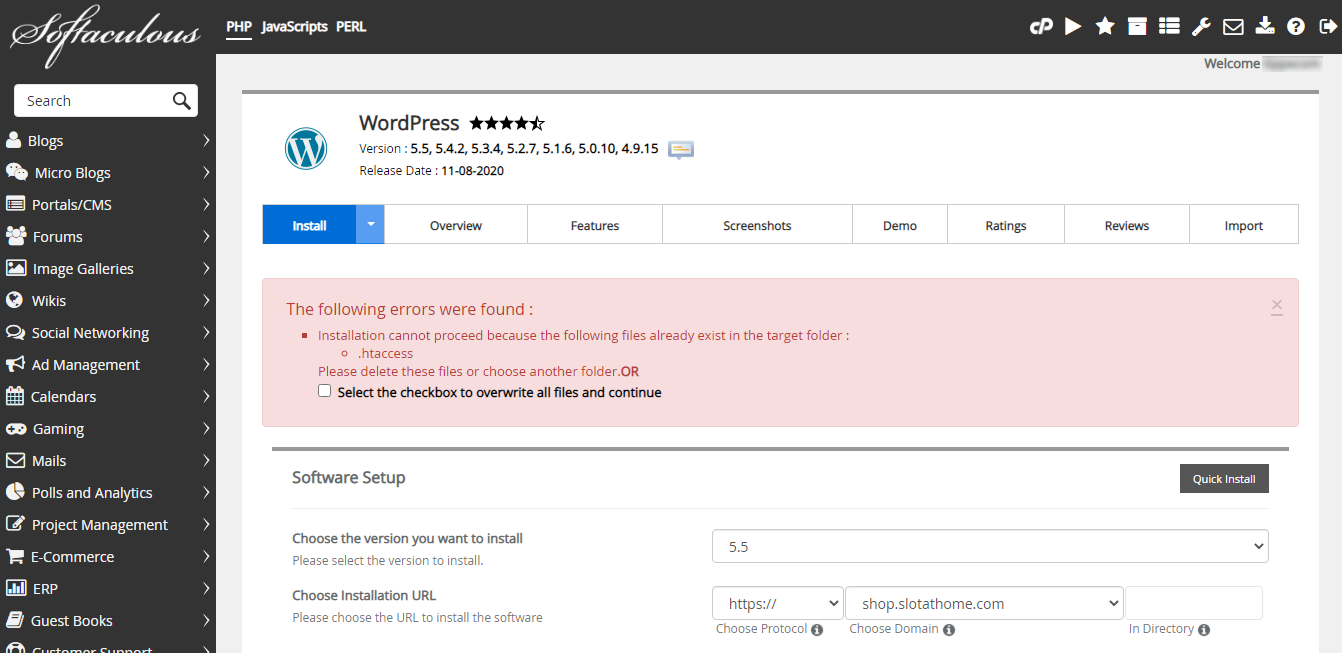Switch to the Screenshots tab
The image size is (1342, 653).
coord(757,226)
